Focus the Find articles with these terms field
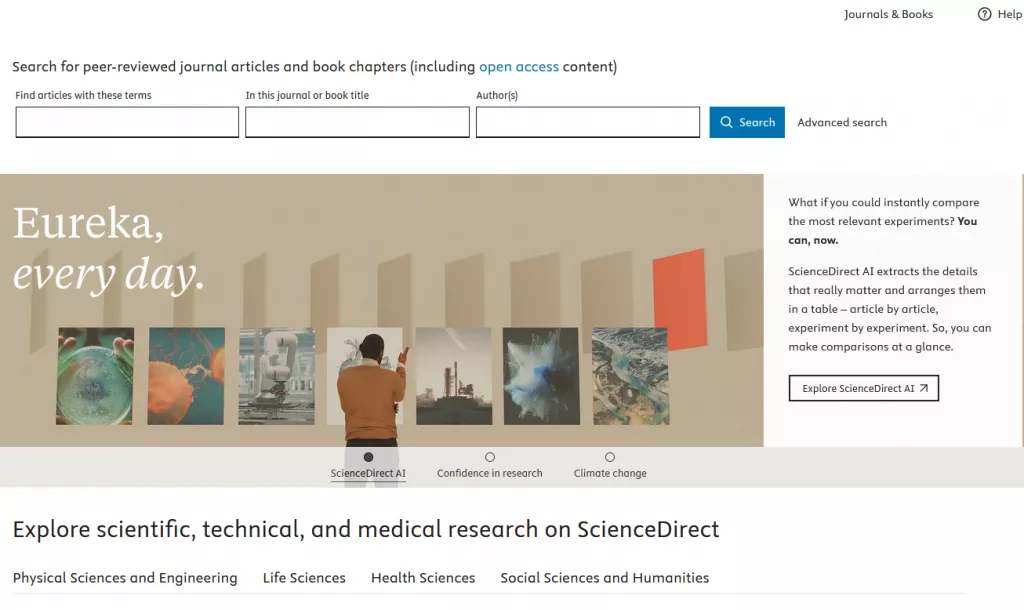Image resolution: width=1024 pixels, height=610 pixels. point(127,122)
